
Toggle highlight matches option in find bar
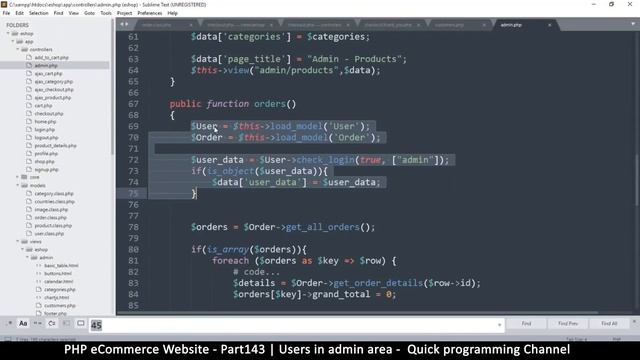pos(81,324)
